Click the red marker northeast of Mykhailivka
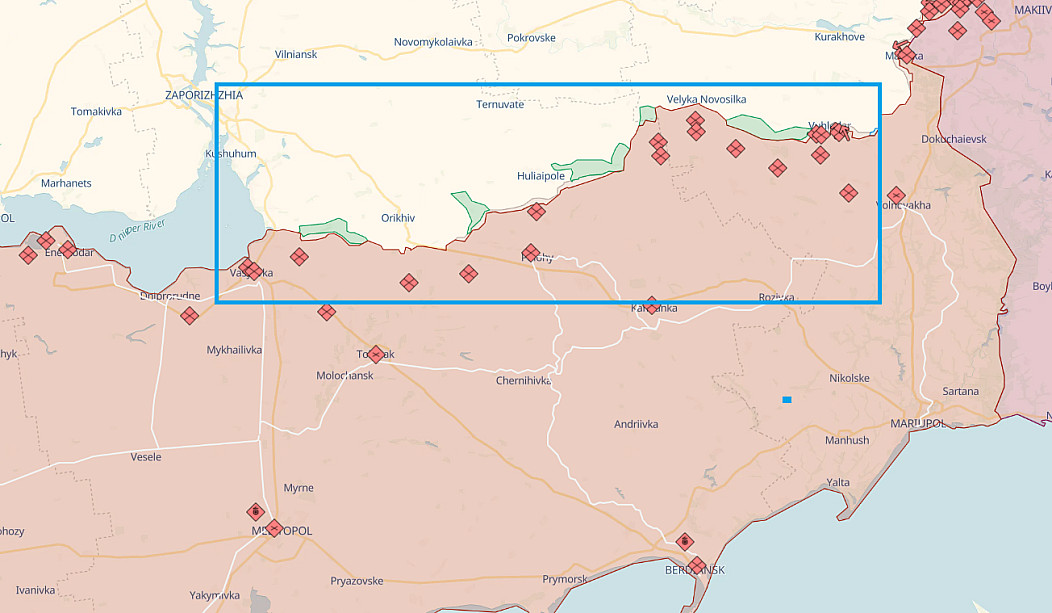Screen dimensions: 1052x613 click(x=326, y=312)
